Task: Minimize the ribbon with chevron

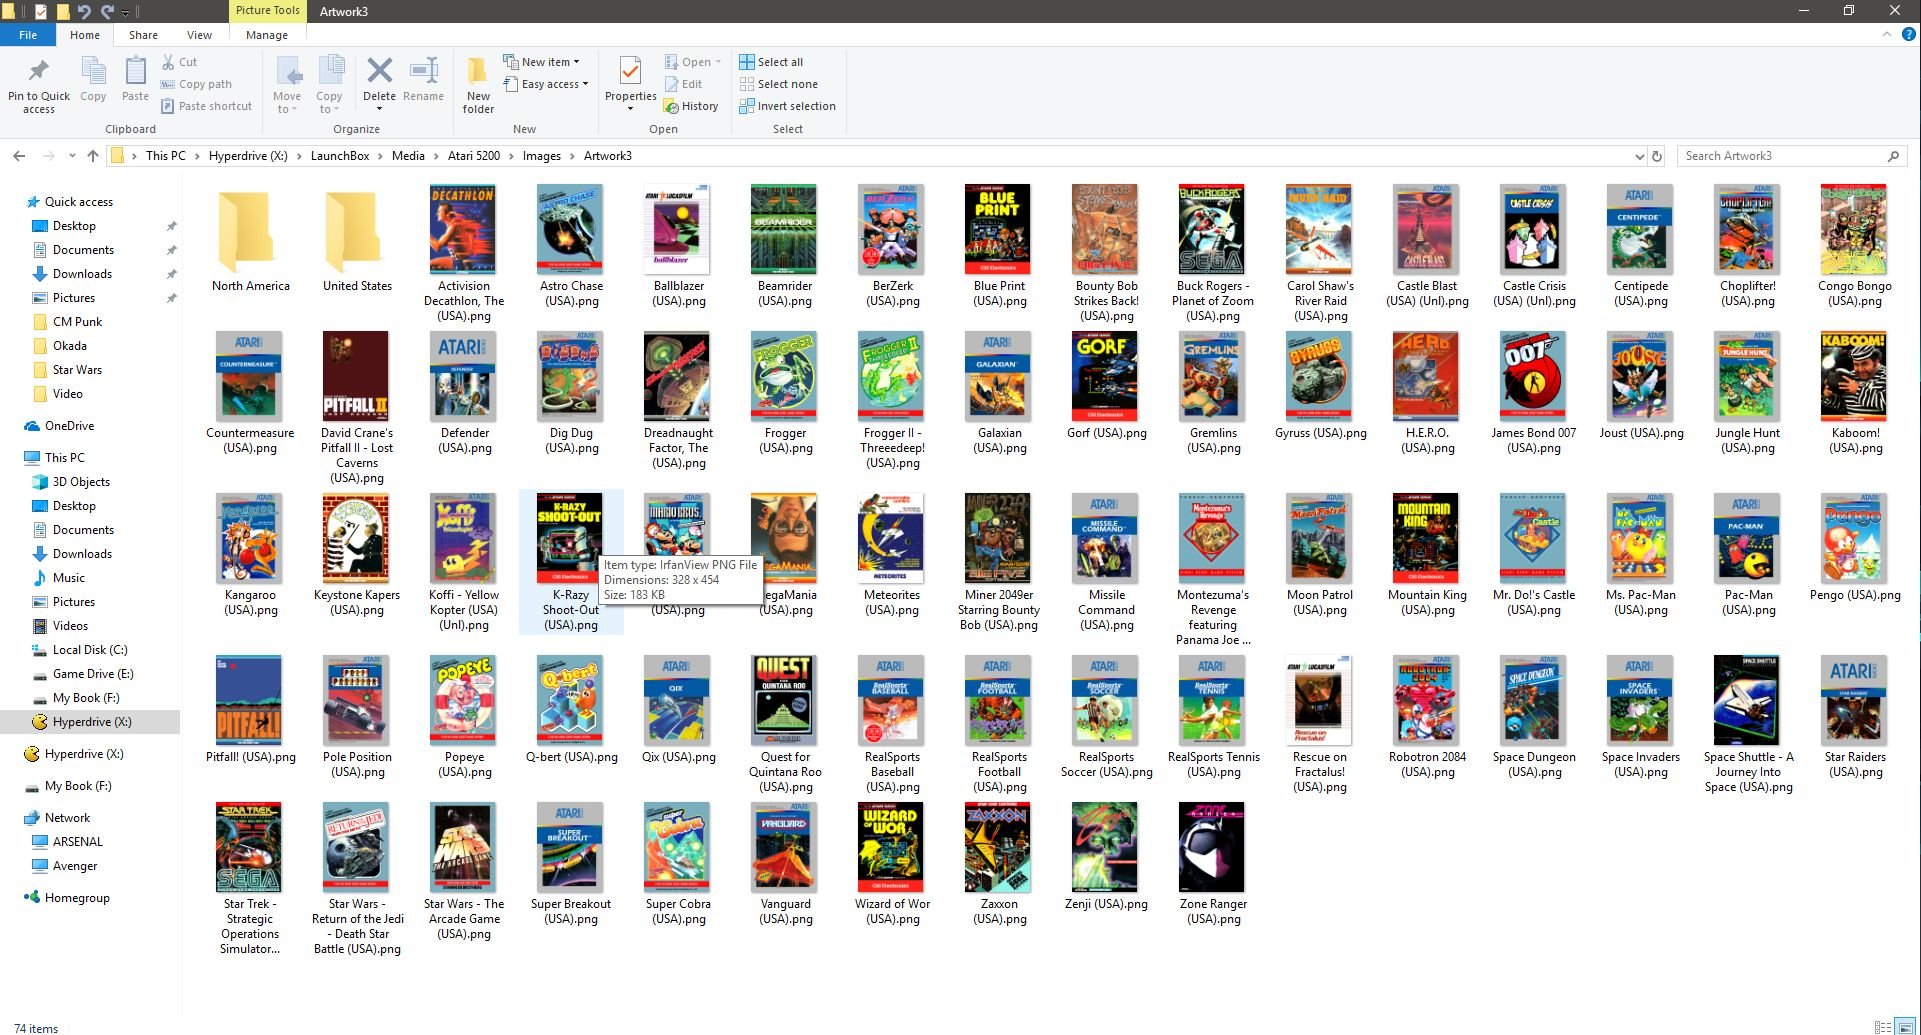Action: tap(1887, 34)
